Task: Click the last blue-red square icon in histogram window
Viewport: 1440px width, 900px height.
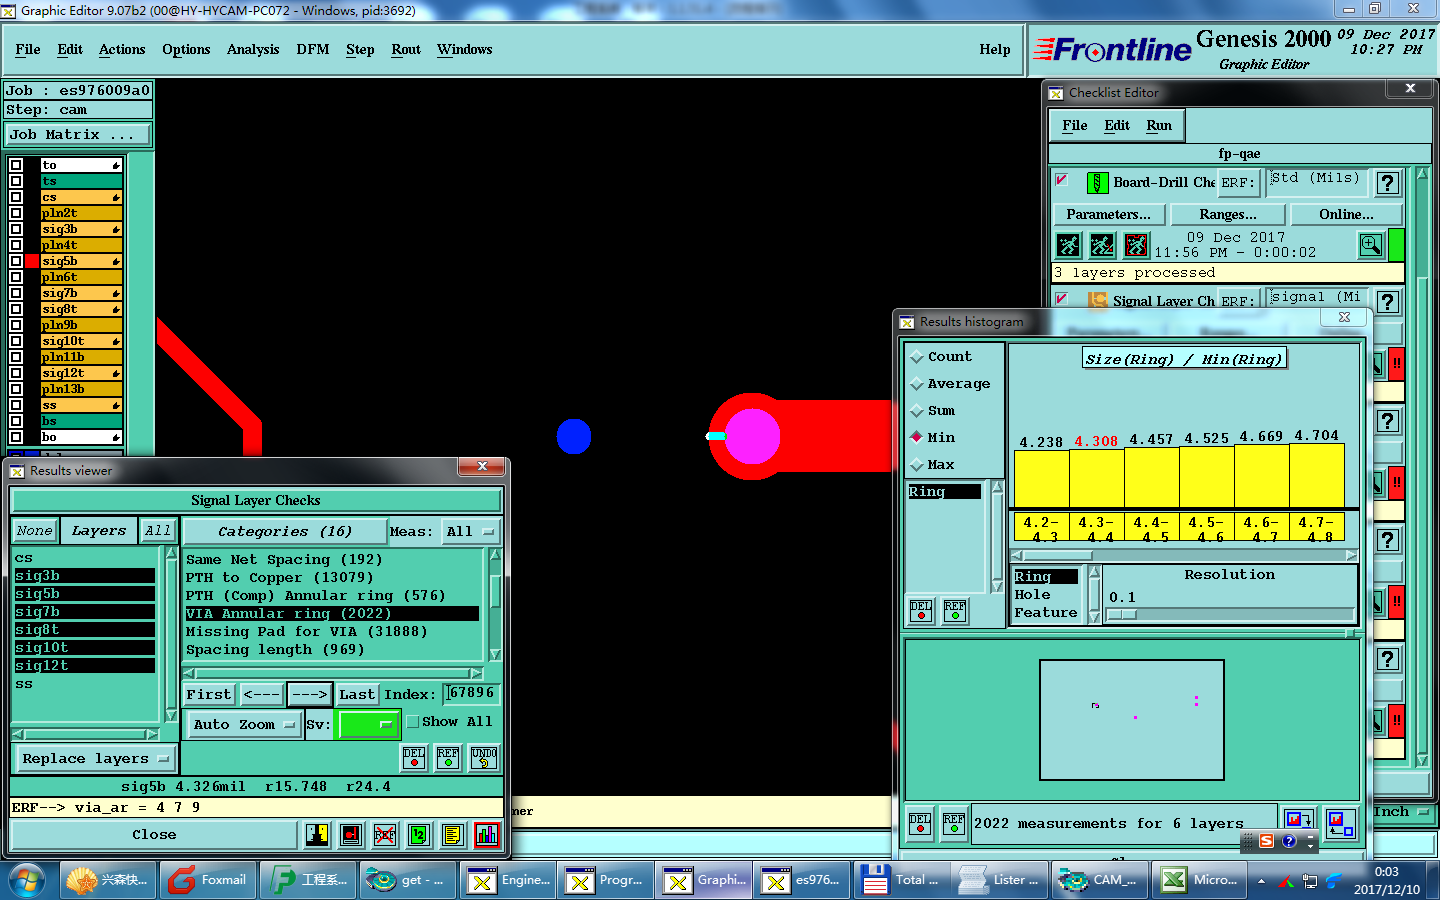Action: pos(1340,824)
